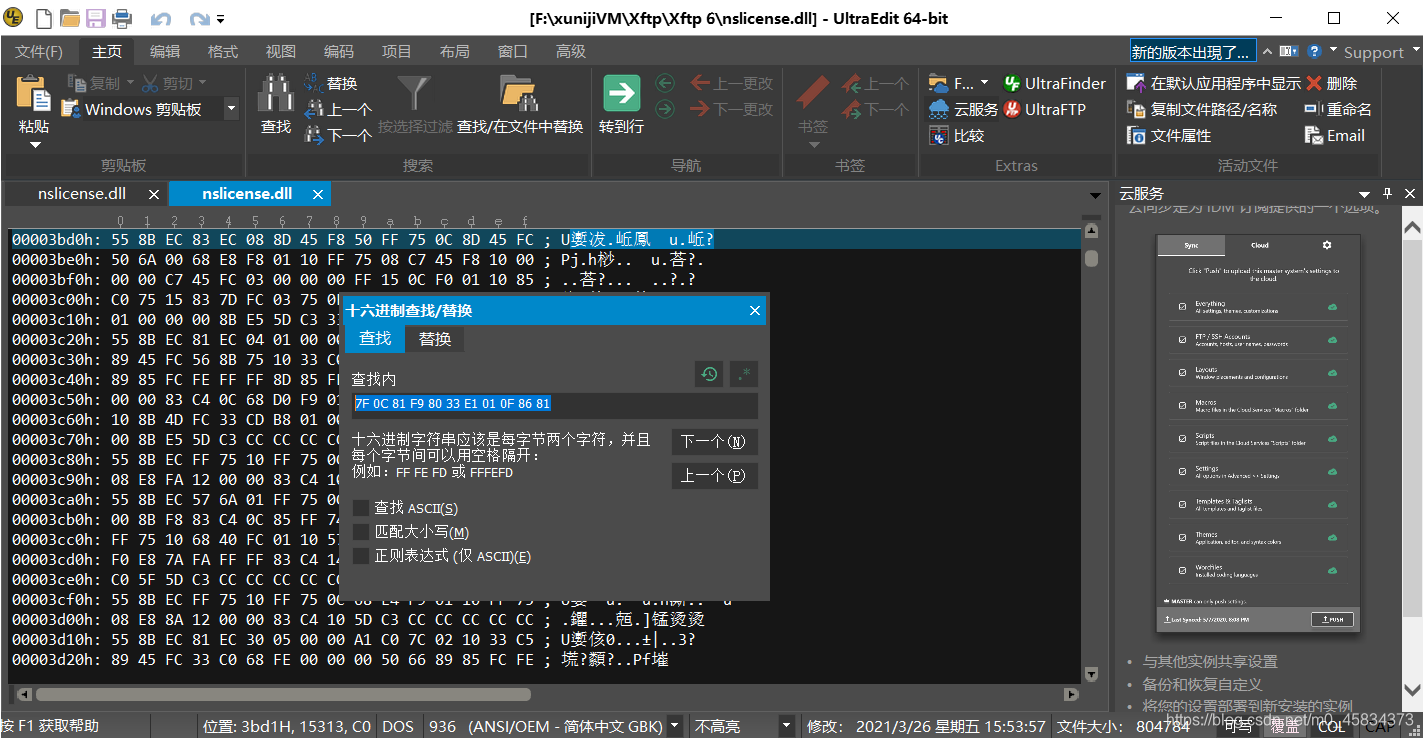Image resolution: width=1424 pixels, height=739 pixels.
Task: Open the 不高亮 highlighting dropdown
Action: tap(786, 726)
